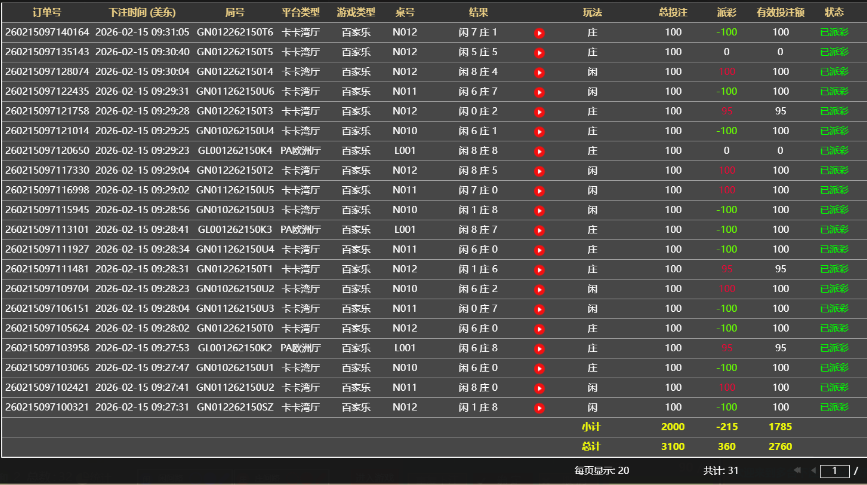Open order number 260215097122435

point(46,91)
